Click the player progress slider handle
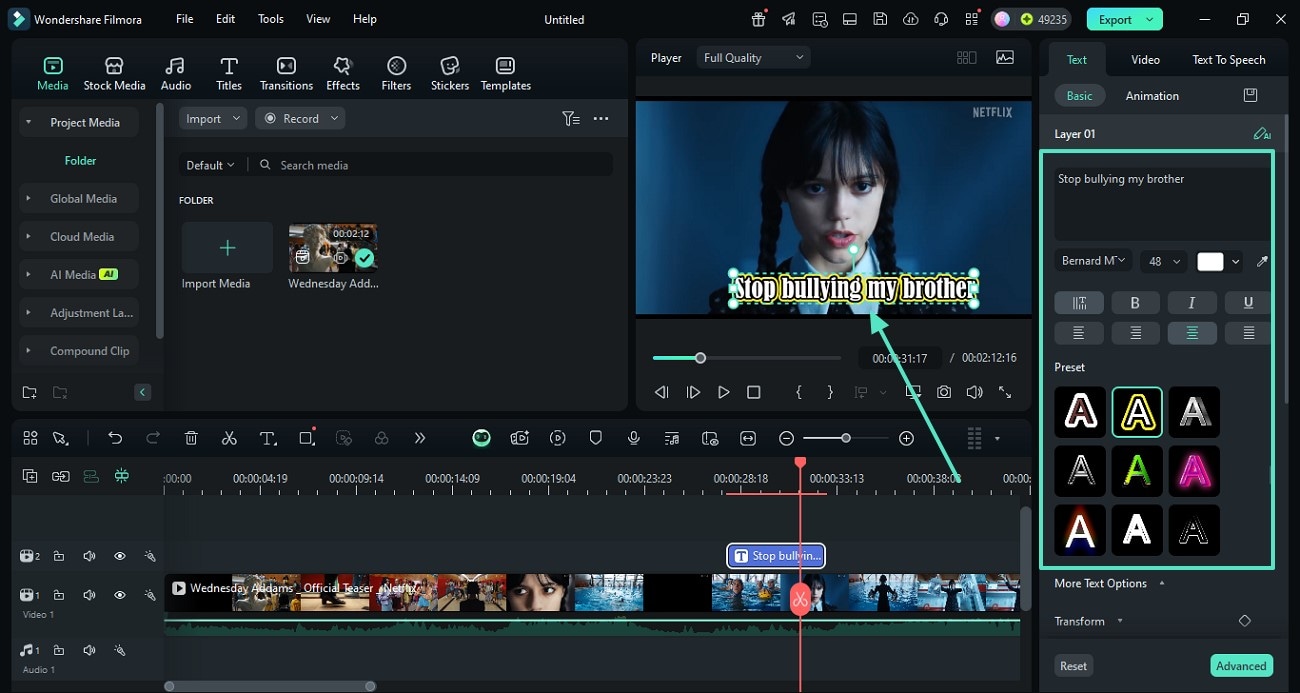The width and height of the screenshot is (1300, 693). click(700, 357)
